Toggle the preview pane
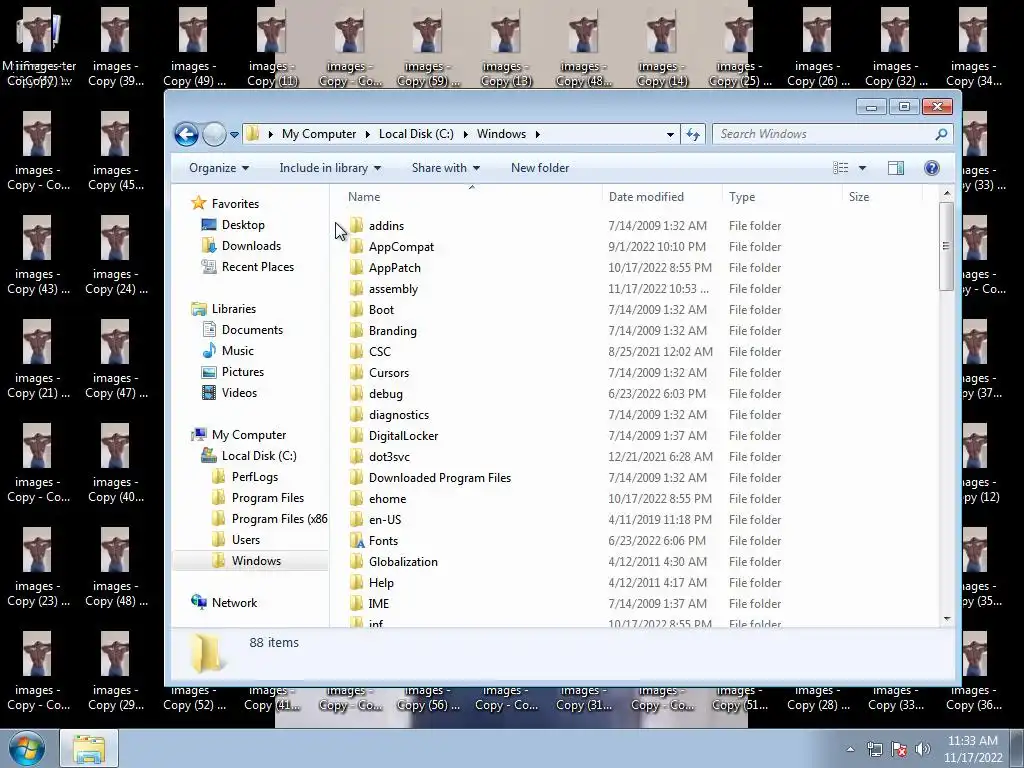This screenshot has height=768, width=1024. tap(896, 168)
